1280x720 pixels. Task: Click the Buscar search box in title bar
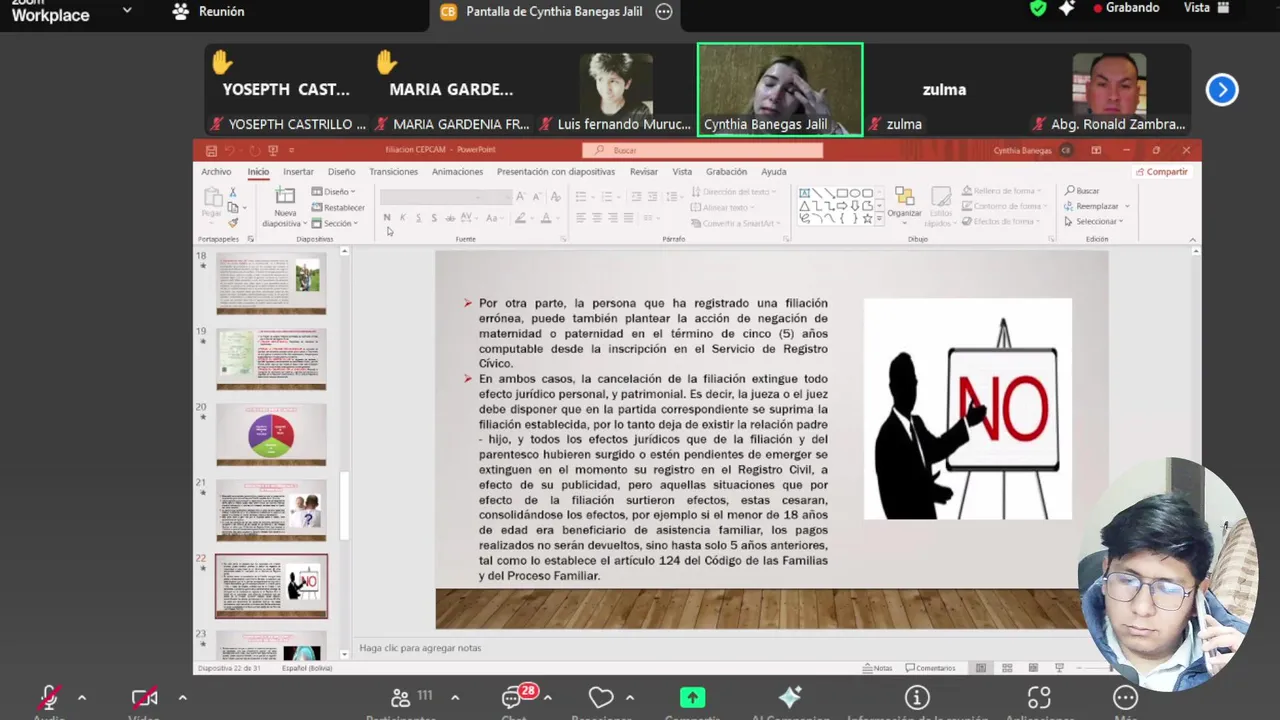click(x=702, y=150)
